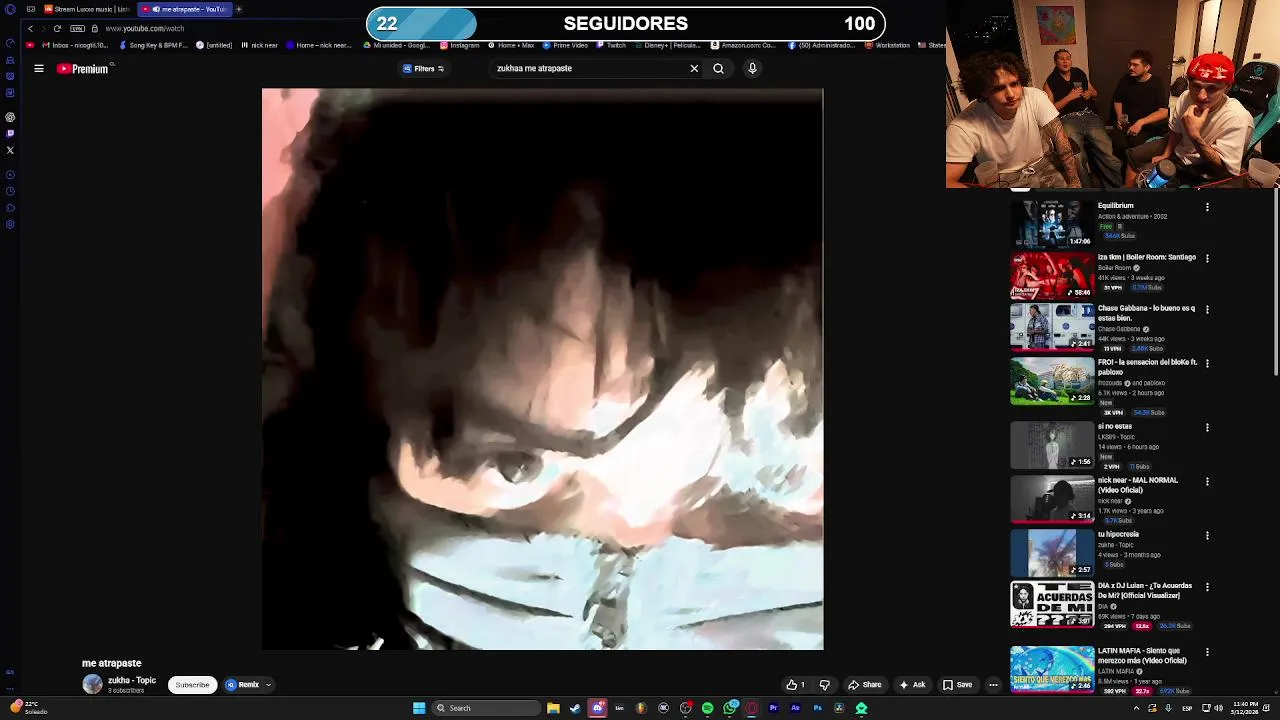The image size is (1280, 720).
Task: Open the Prime Video bookmark
Action: (x=565, y=45)
